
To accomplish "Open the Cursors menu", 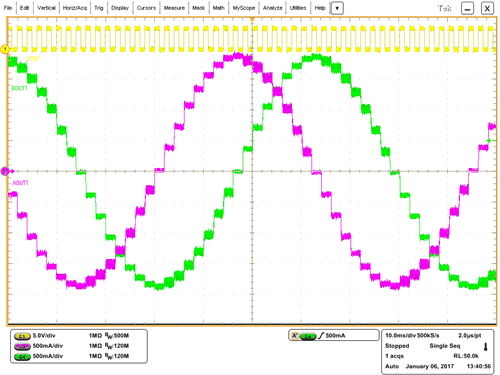I will [146, 8].
